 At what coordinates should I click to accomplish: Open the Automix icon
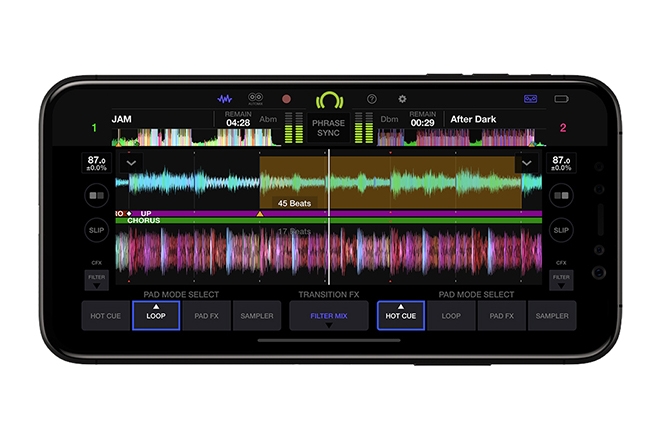pyautogui.click(x=255, y=99)
